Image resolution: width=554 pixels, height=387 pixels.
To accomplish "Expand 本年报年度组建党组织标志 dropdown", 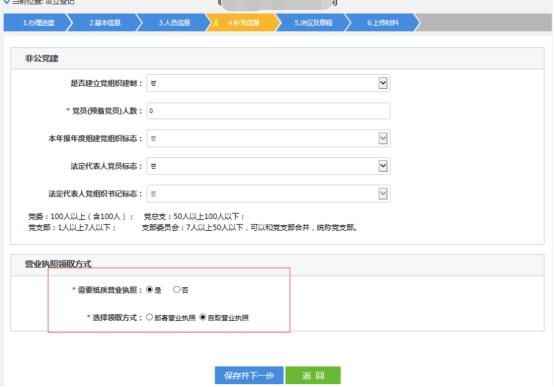I will pyautogui.click(x=269, y=139).
